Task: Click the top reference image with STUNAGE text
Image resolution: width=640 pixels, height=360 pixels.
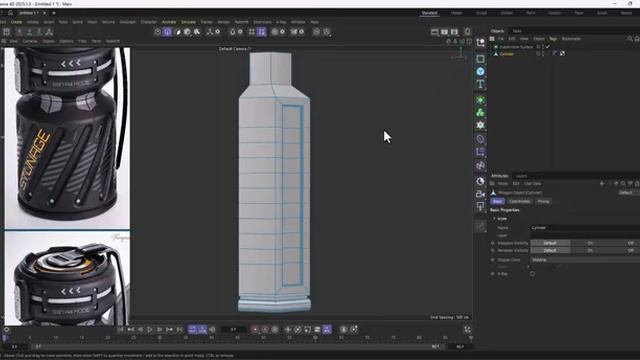Action: 67,138
